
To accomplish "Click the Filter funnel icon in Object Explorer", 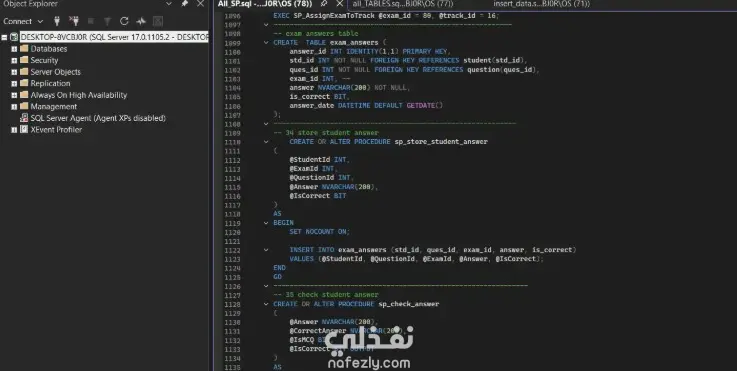I will [x=107, y=21].
